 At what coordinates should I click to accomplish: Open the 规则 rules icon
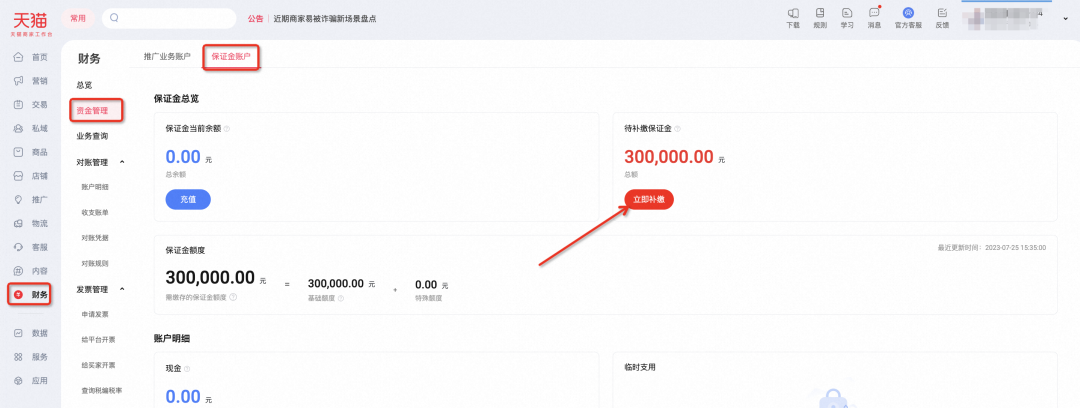[x=820, y=17]
